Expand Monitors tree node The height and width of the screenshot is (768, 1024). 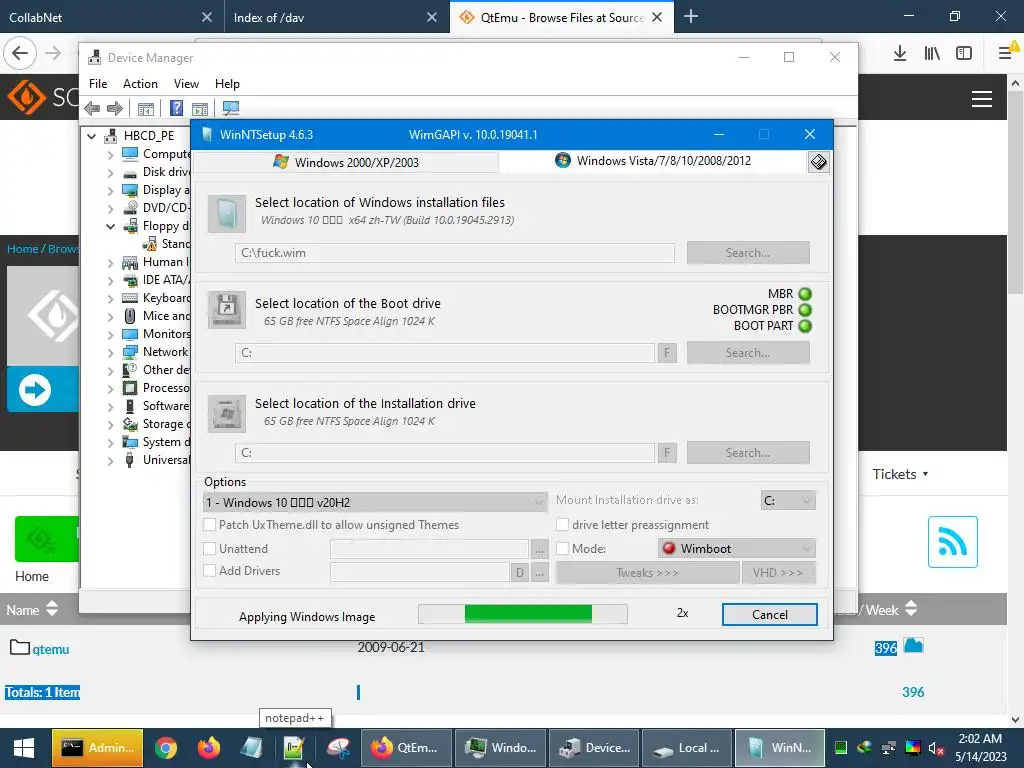110,334
